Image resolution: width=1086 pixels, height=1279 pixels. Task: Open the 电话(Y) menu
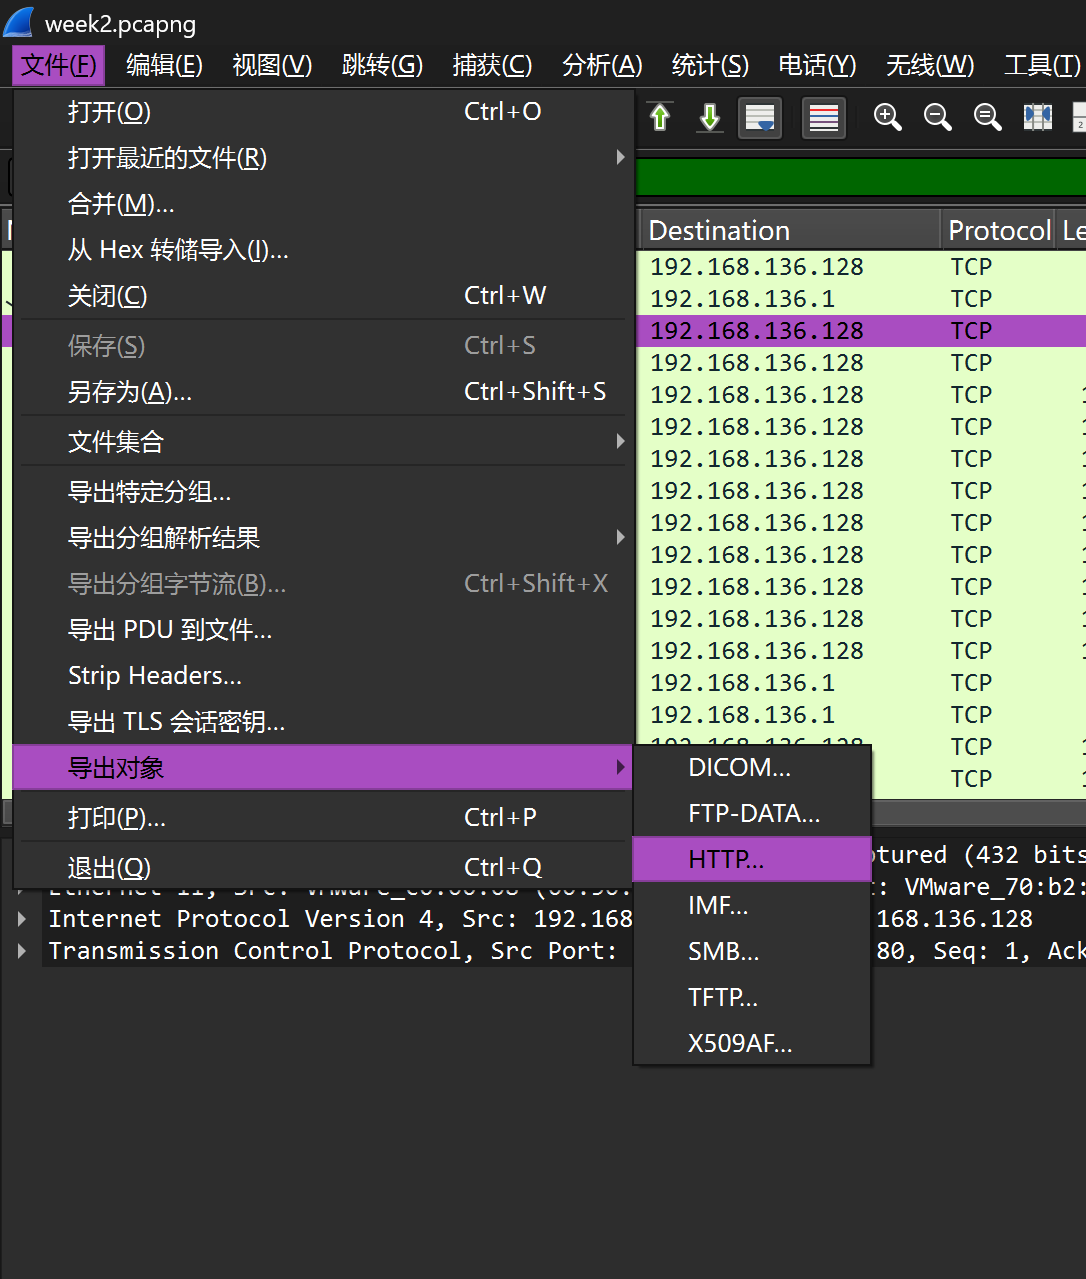[817, 66]
